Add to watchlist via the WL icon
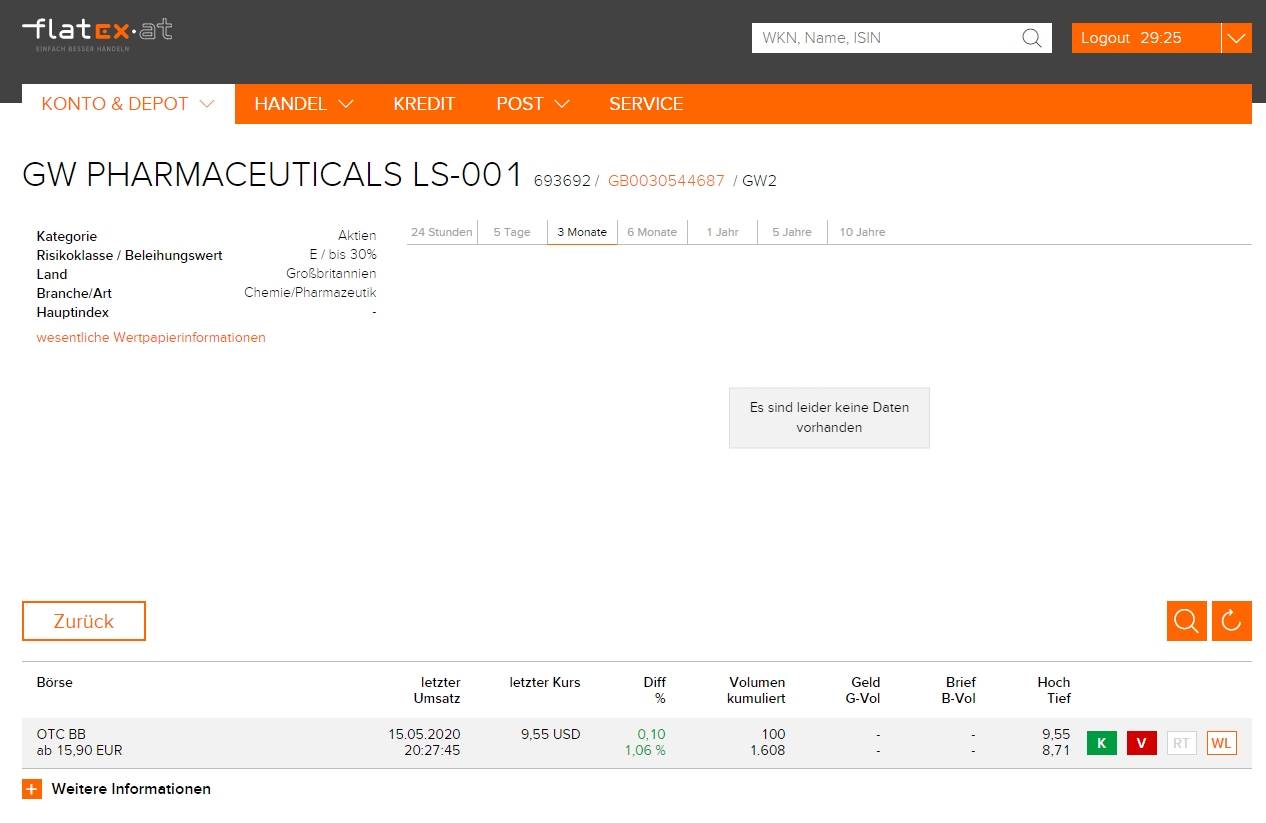The width and height of the screenshot is (1266, 823). pos(1222,743)
